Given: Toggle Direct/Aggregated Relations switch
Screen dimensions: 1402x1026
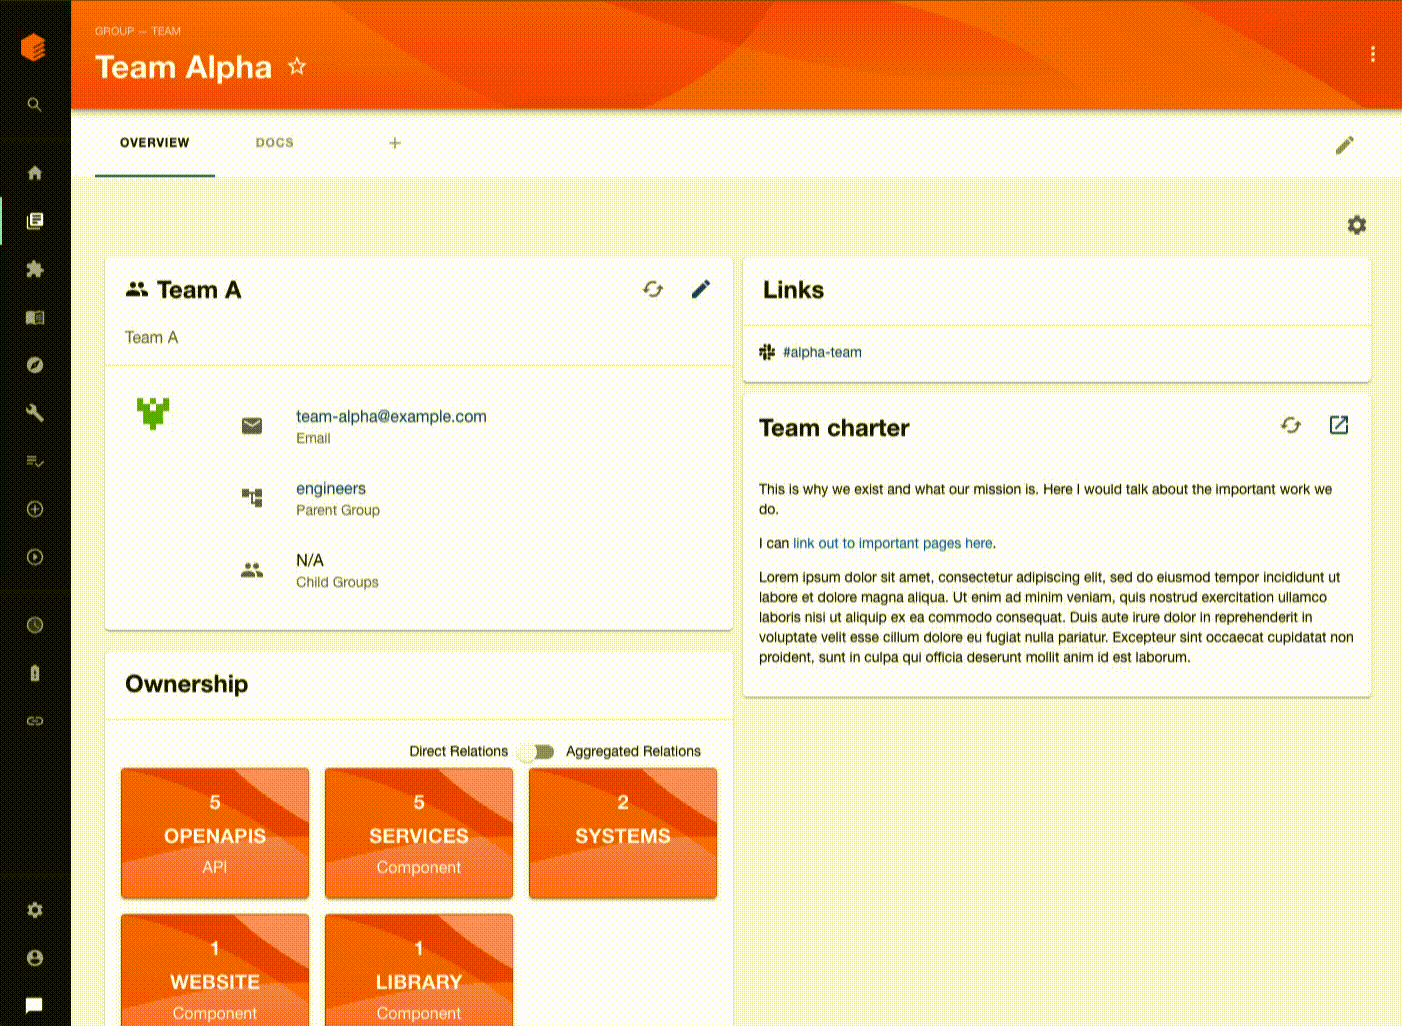Looking at the screenshot, I should 537,752.
